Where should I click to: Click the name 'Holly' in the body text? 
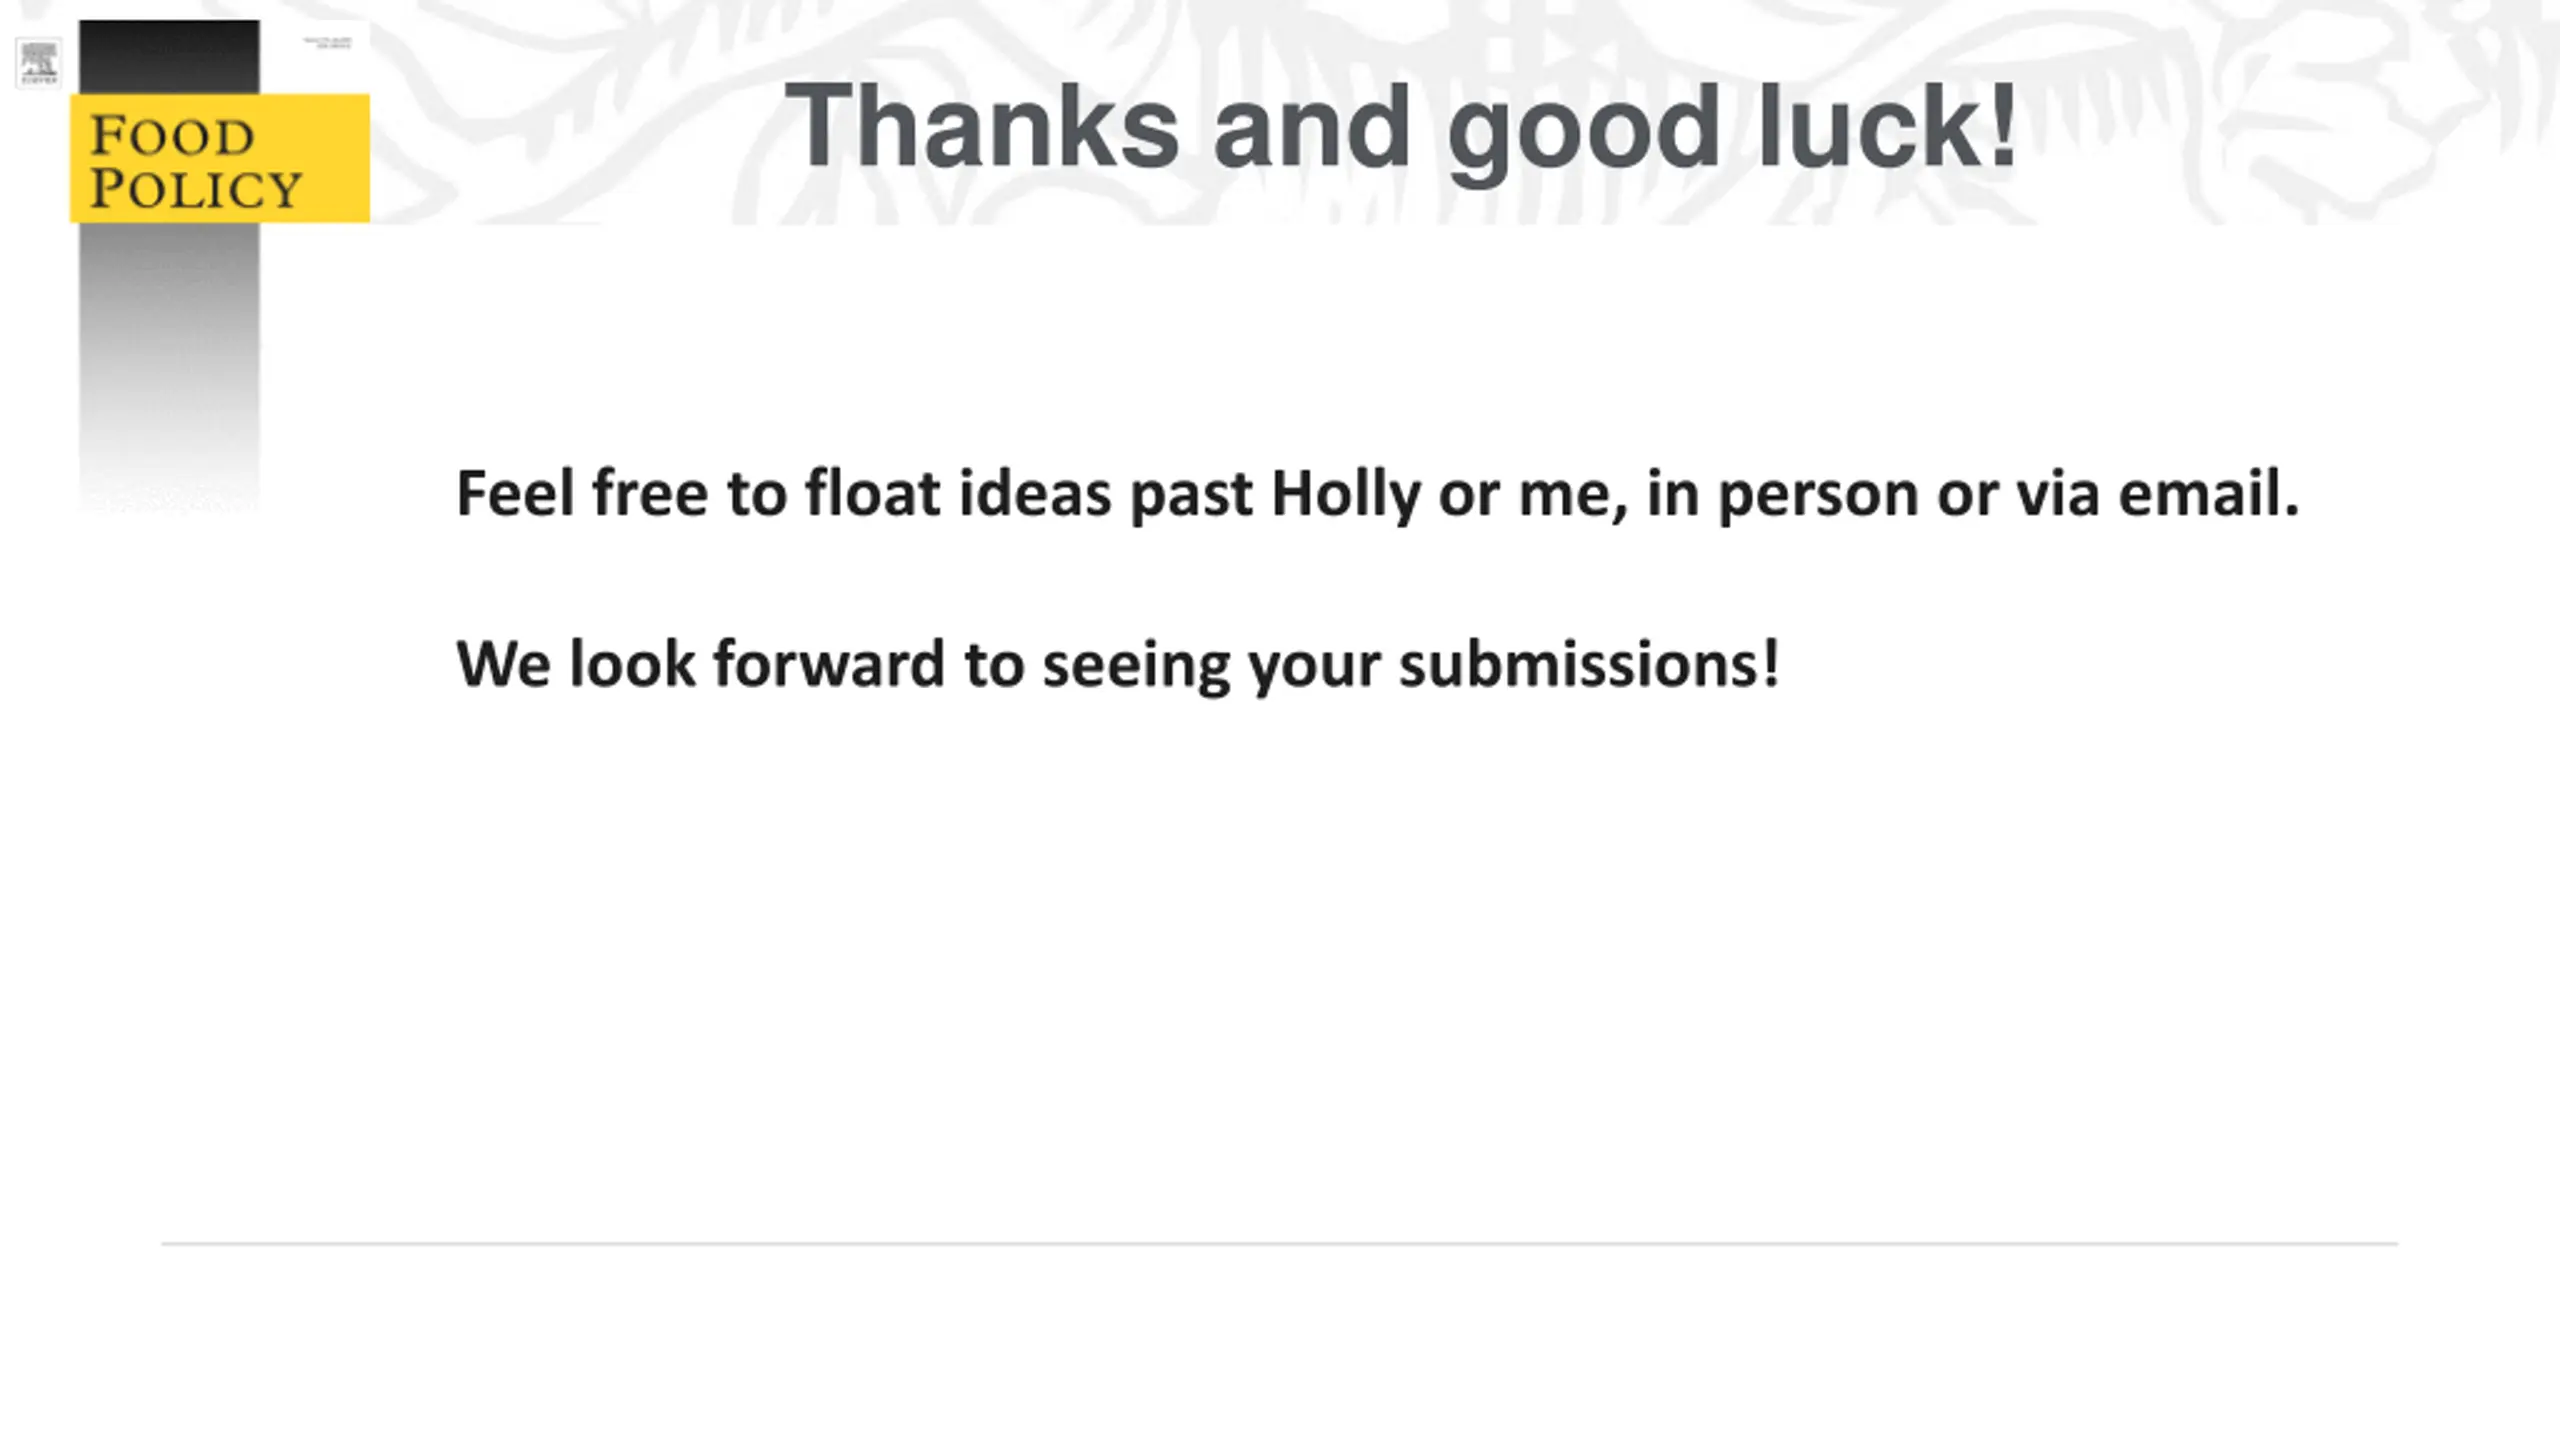1345,494
